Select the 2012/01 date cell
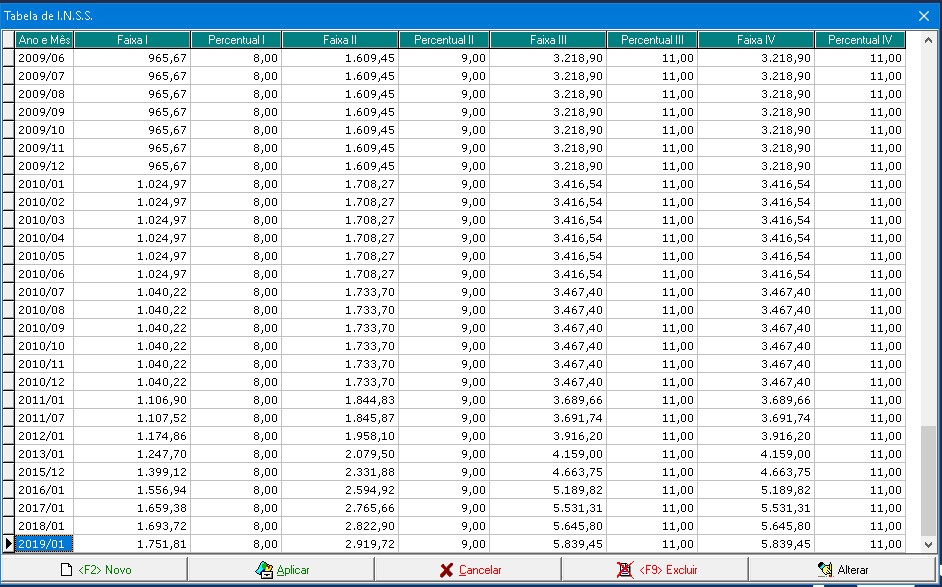Viewport: 942px width, 587px height. (44, 436)
